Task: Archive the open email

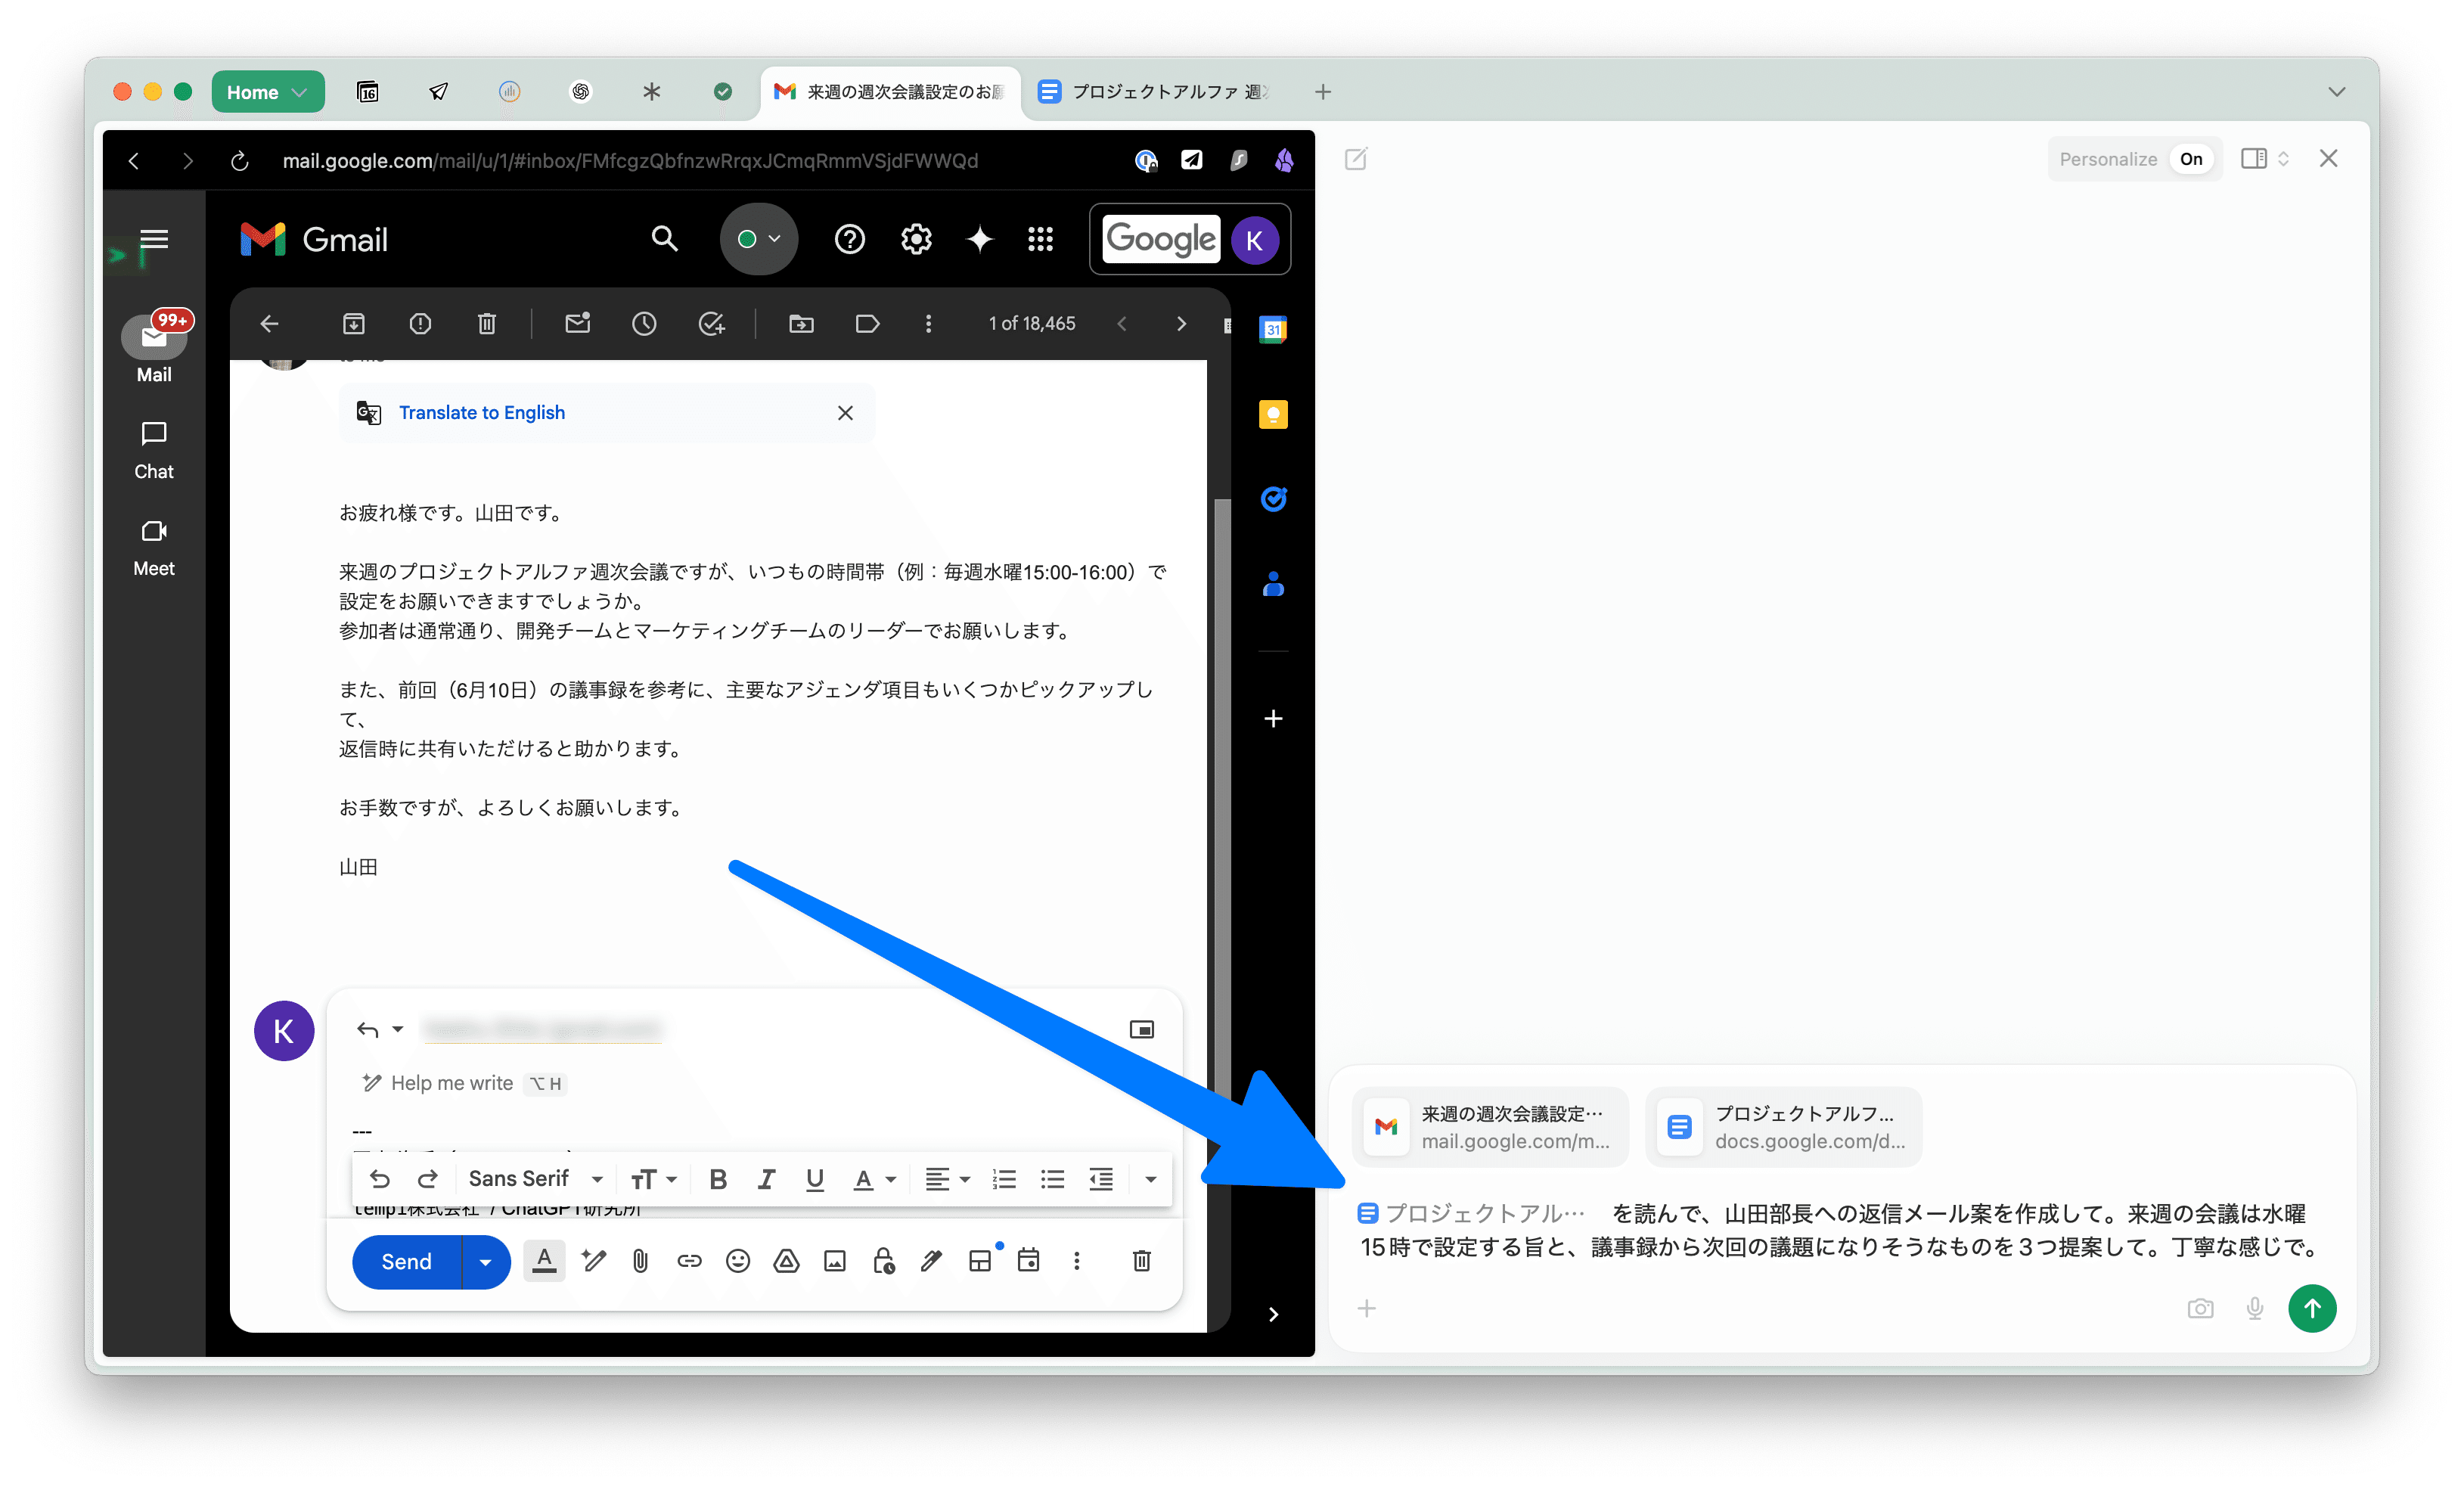Action: [354, 323]
